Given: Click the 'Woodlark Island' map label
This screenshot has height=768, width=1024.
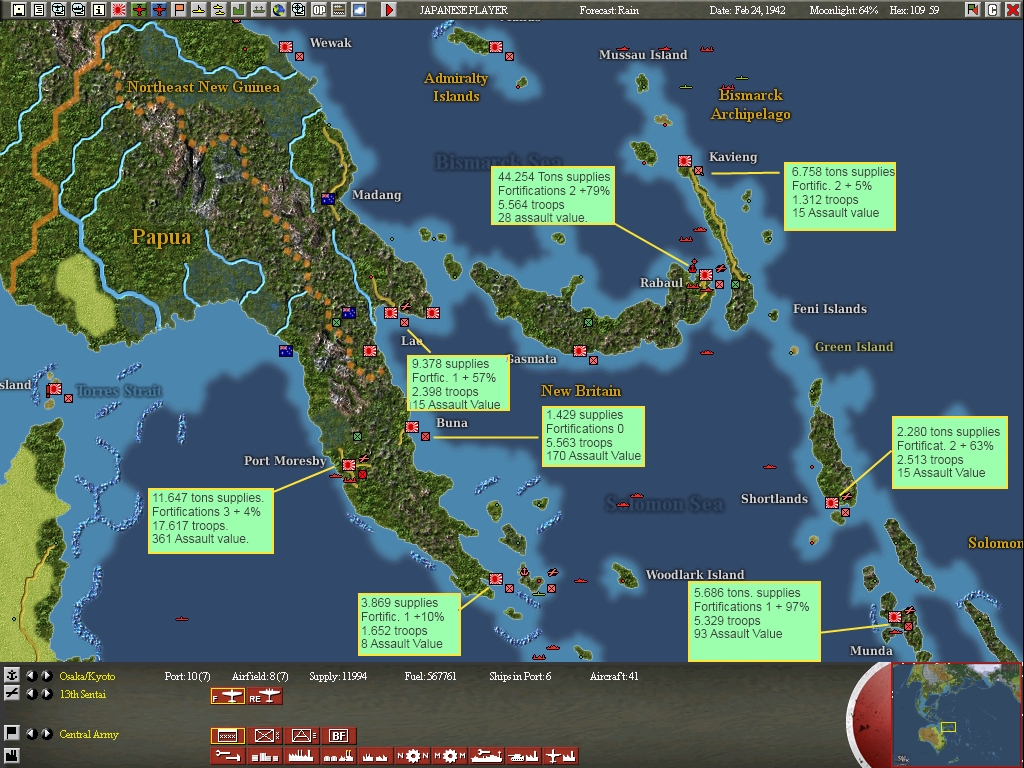Looking at the screenshot, I should click(x=695, y=575).
